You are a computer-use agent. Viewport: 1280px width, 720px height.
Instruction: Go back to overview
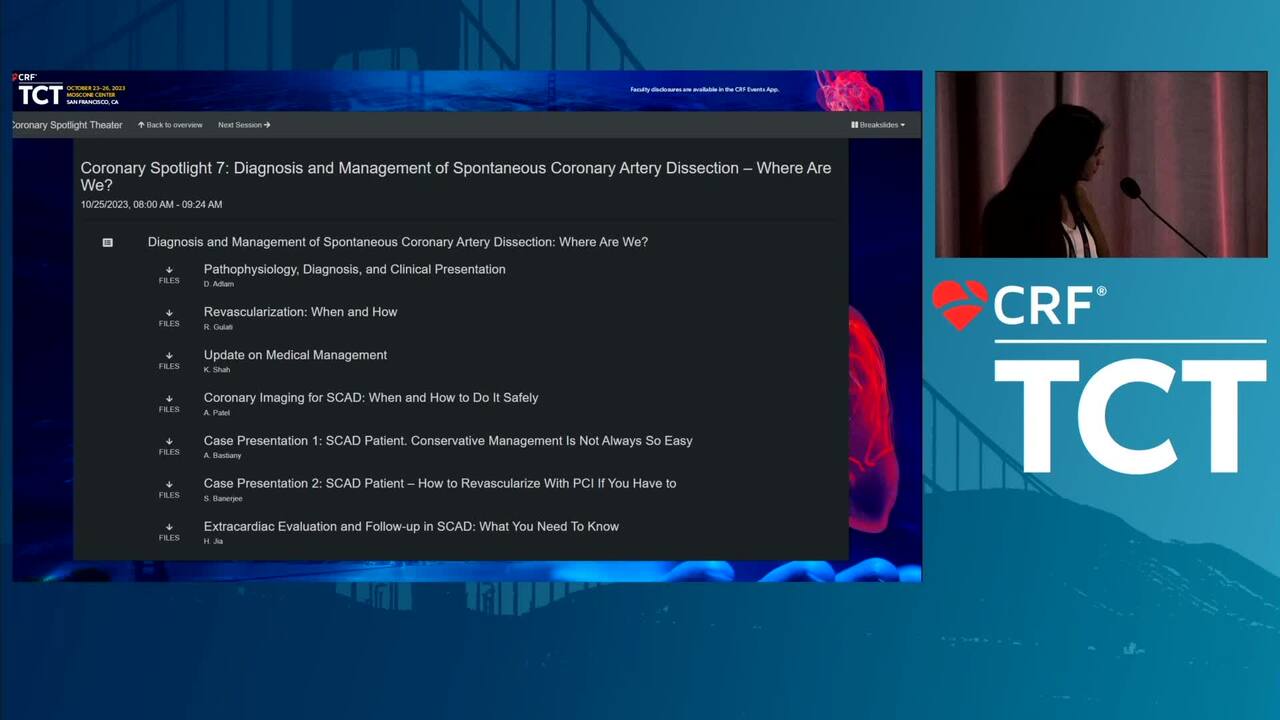coord(170,125)
